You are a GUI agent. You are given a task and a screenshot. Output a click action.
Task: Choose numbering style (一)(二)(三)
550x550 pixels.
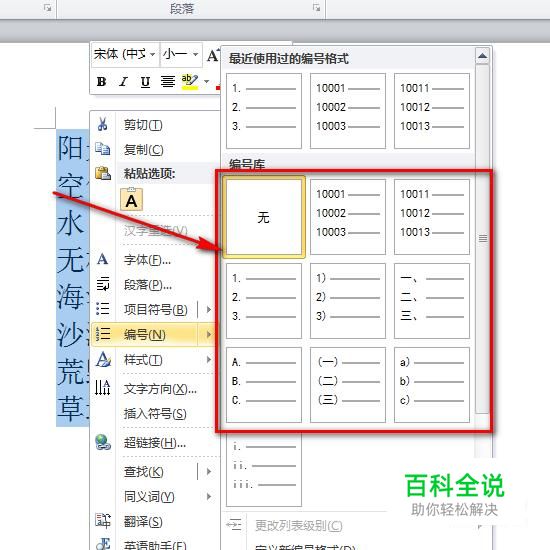(x=348, y=385)
